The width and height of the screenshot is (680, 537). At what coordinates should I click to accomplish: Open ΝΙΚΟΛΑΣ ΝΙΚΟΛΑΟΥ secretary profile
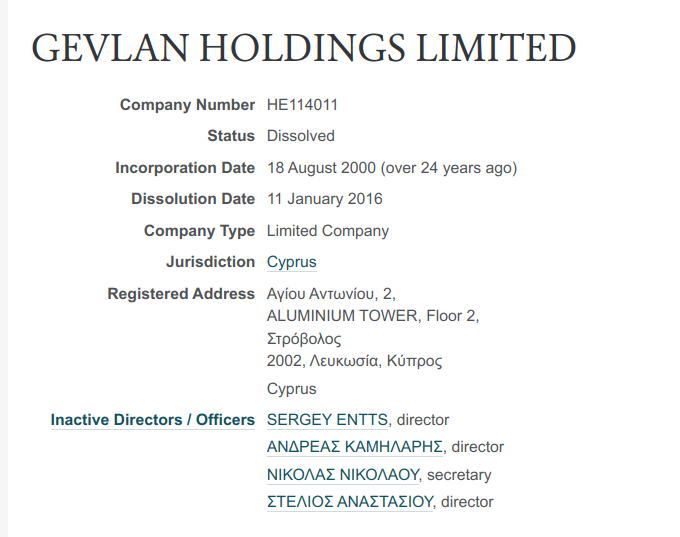click(343, 475)
